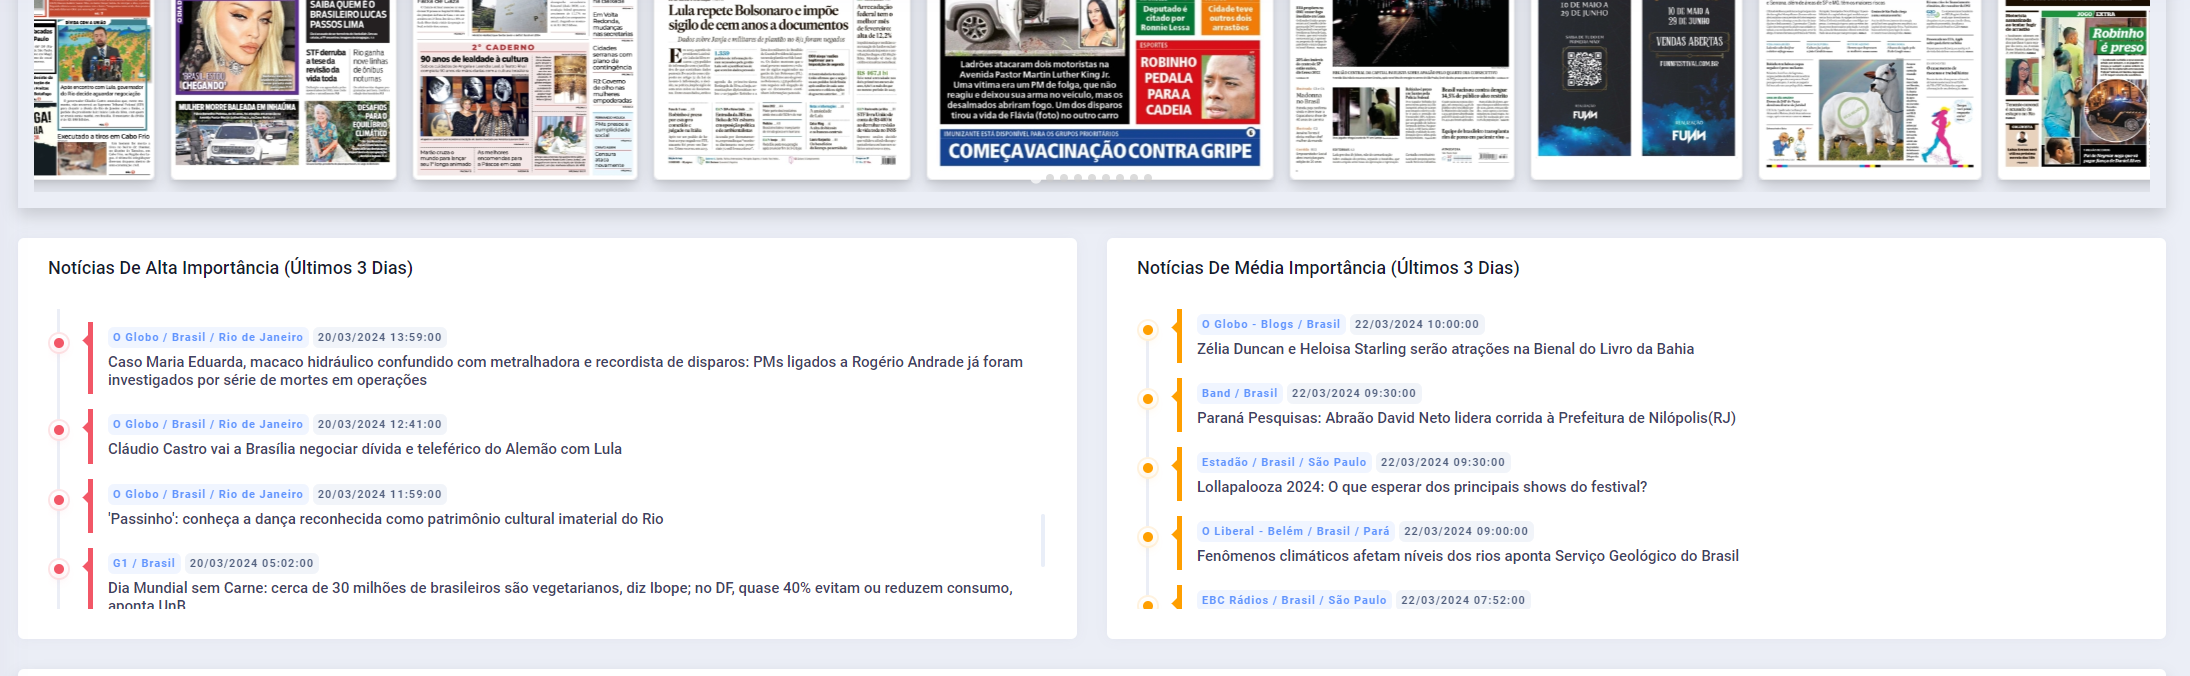This screenshot has height=676, width=2190.
Task: Open headline 'Caso Maria Eduarda, macaco hidráulico confundido'
Action: (x=565, y=371)
